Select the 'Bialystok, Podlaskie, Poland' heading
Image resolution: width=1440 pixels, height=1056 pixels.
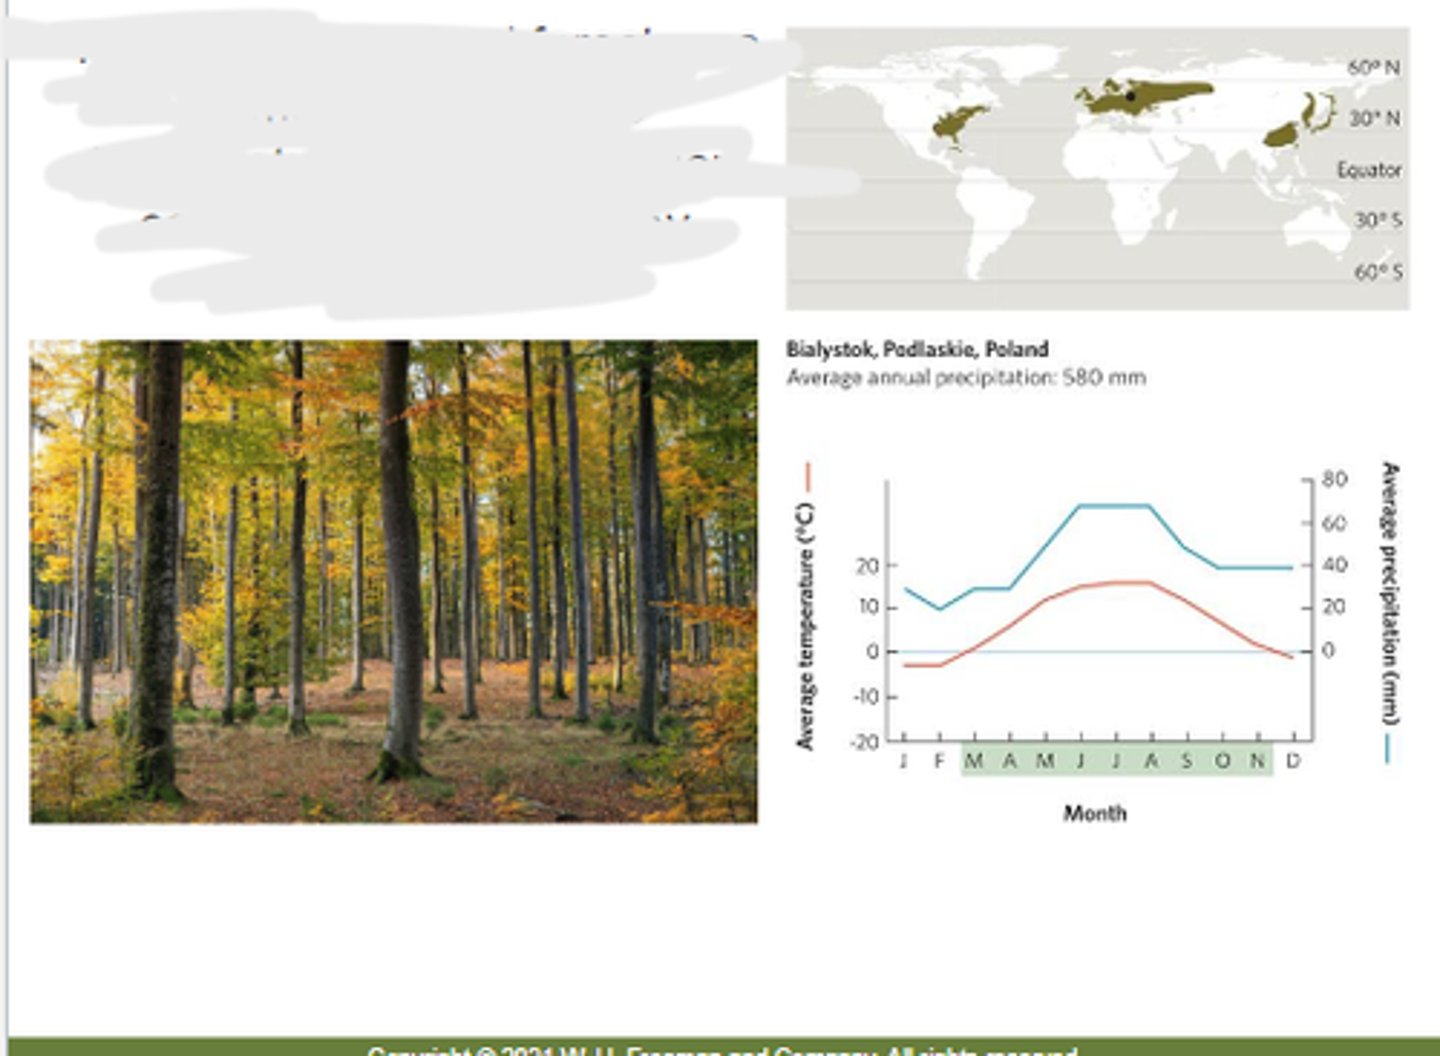pyautogui.click(x=917, y=349)
